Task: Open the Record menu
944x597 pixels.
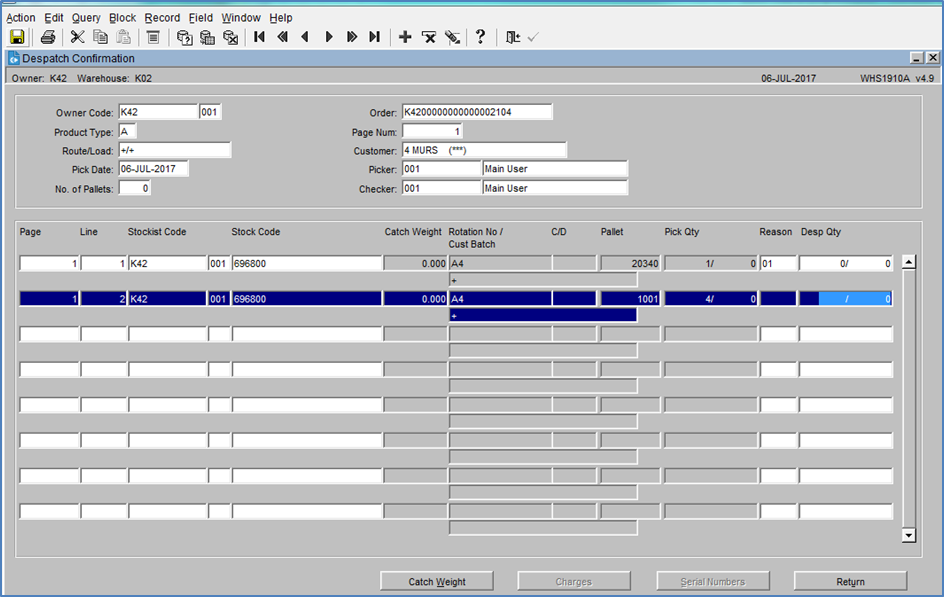Action: point(162,18)
